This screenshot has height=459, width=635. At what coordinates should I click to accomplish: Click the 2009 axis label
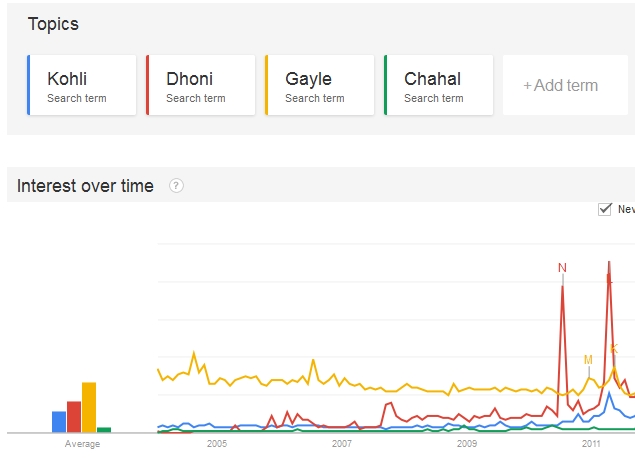467,444
